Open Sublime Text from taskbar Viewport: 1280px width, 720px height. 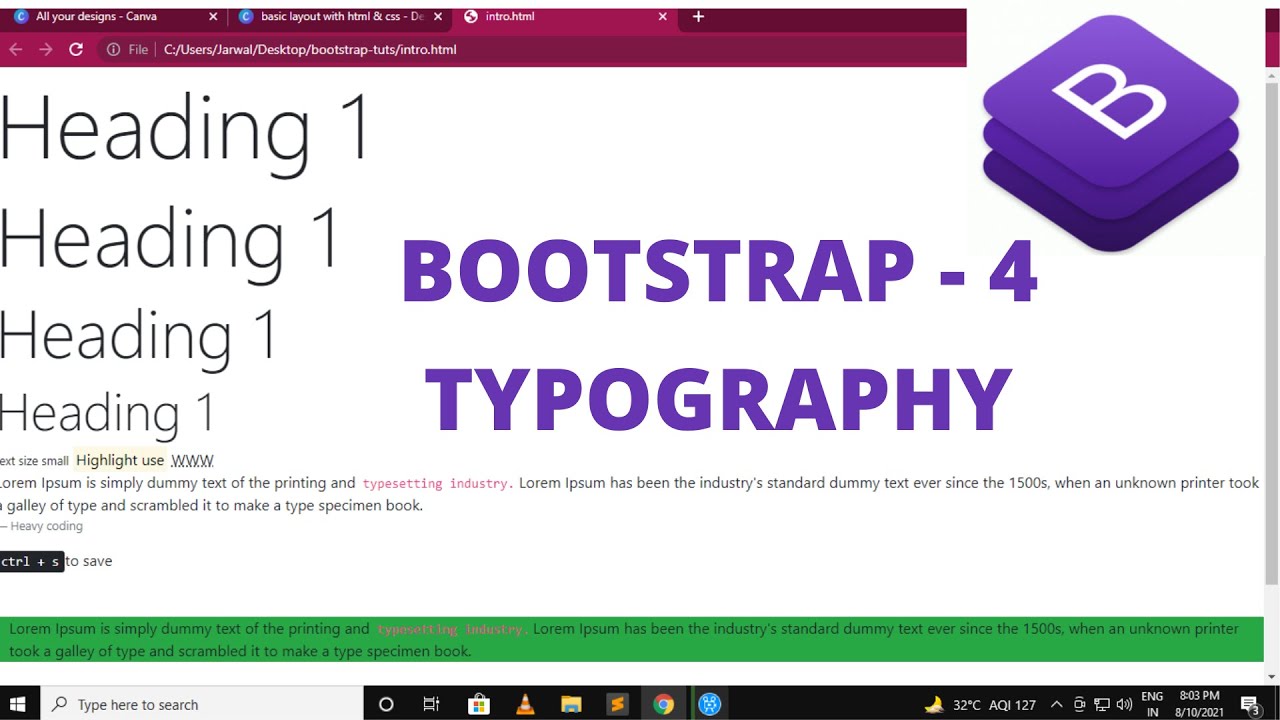point(617,704)
